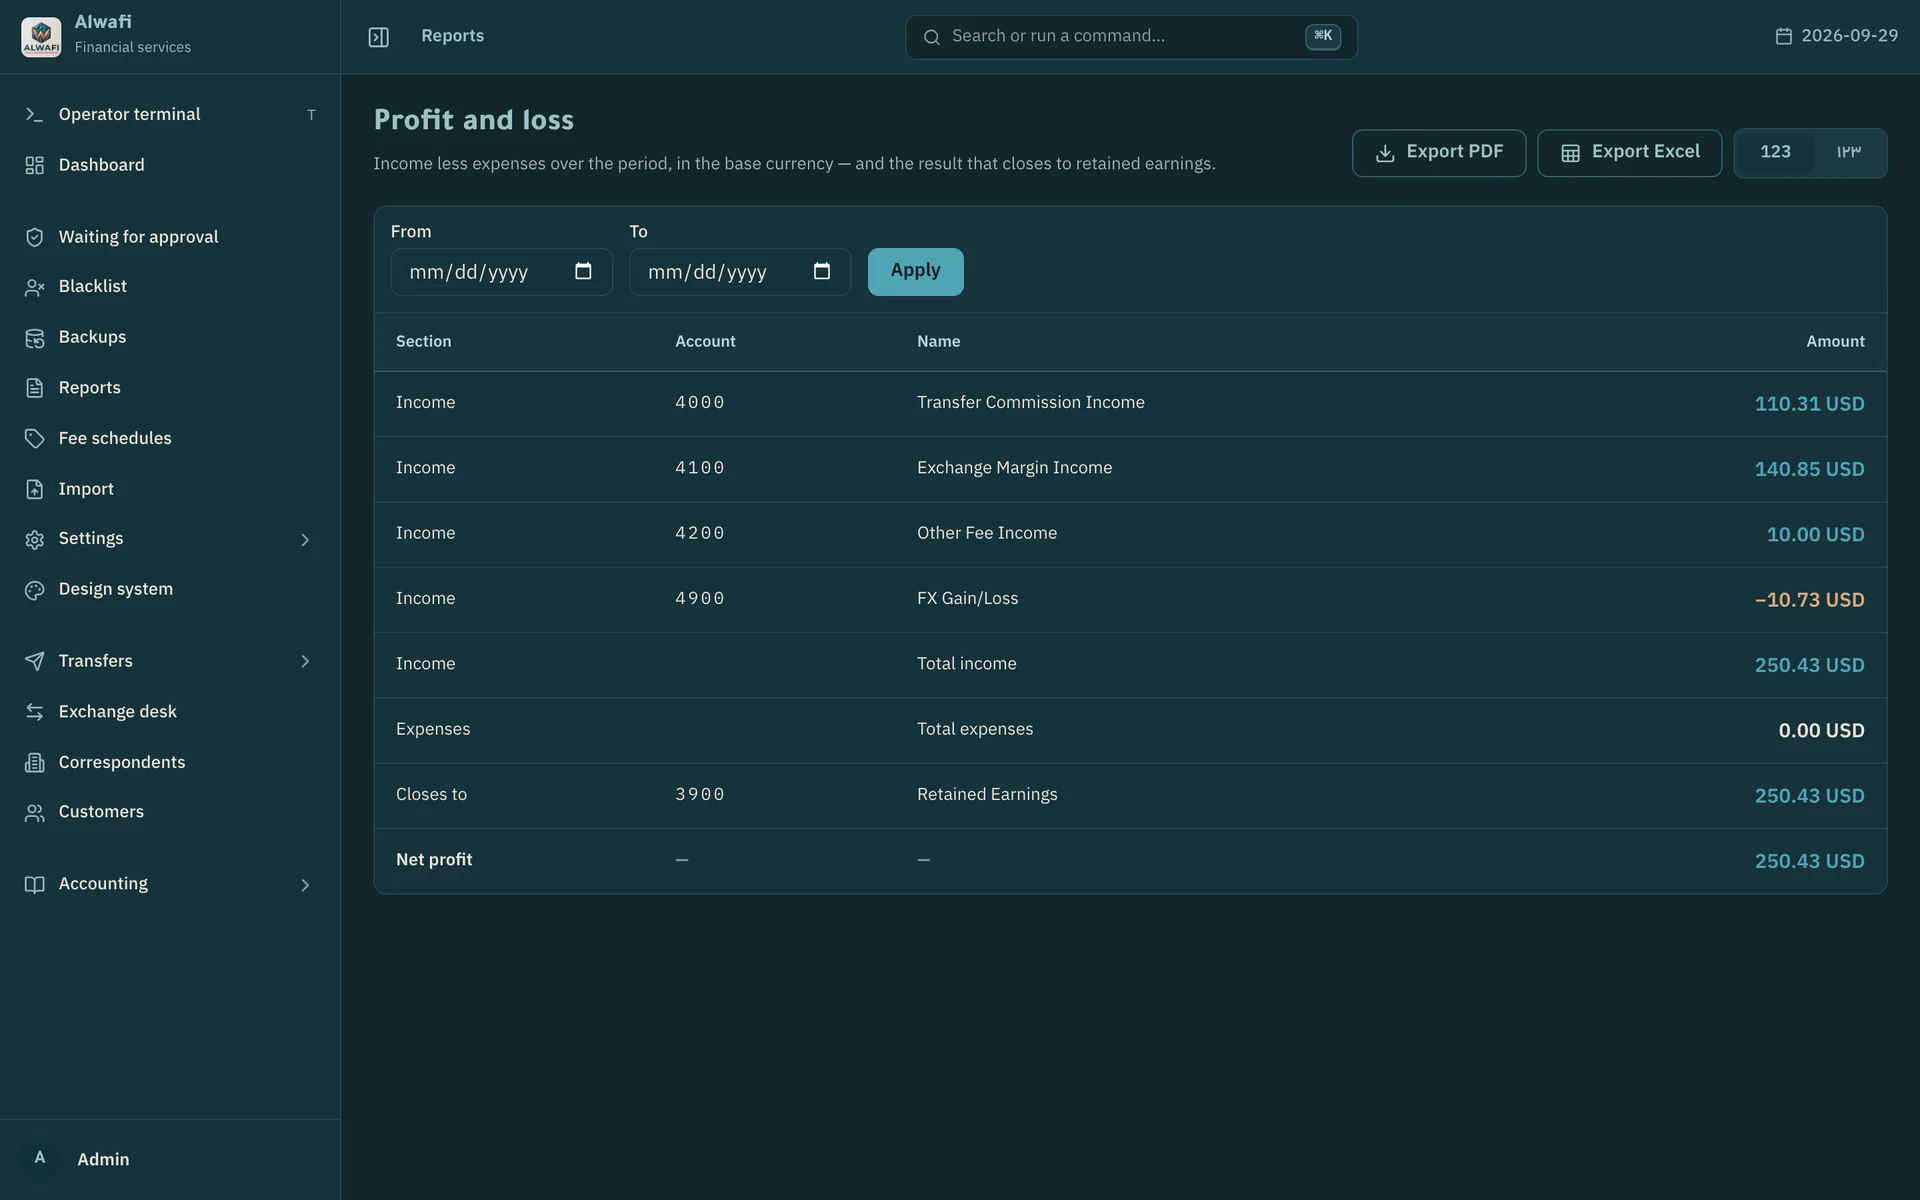Click the Exchange desk arrows icon
Viewport: 1920px width, 1200px height.
click(x=34, y=712)
